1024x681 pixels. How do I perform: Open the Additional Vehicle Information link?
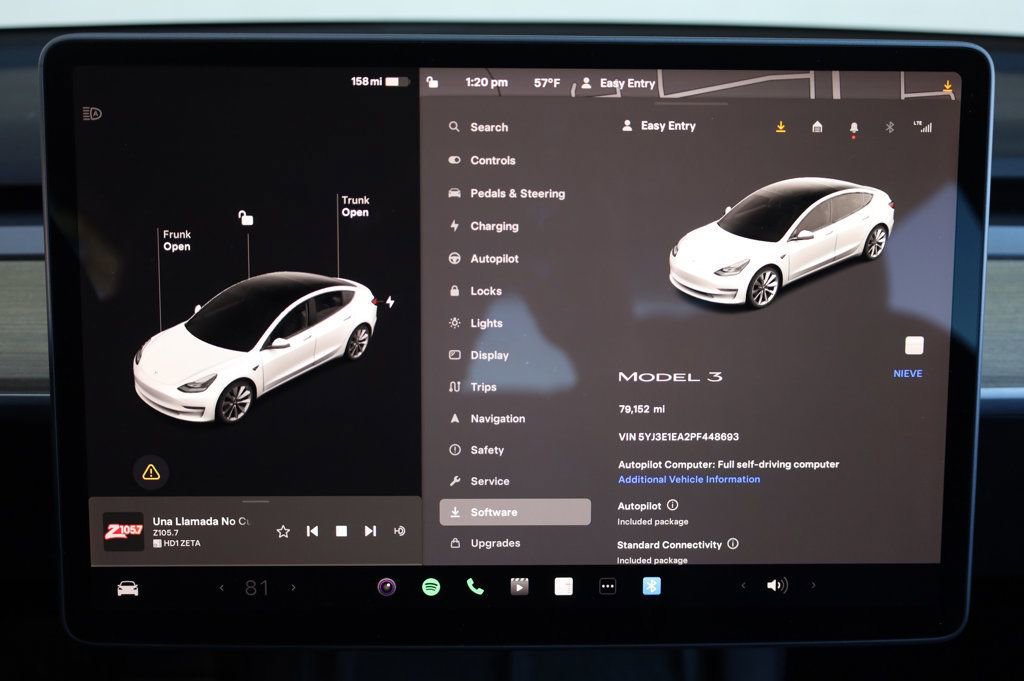coord(689,479)
